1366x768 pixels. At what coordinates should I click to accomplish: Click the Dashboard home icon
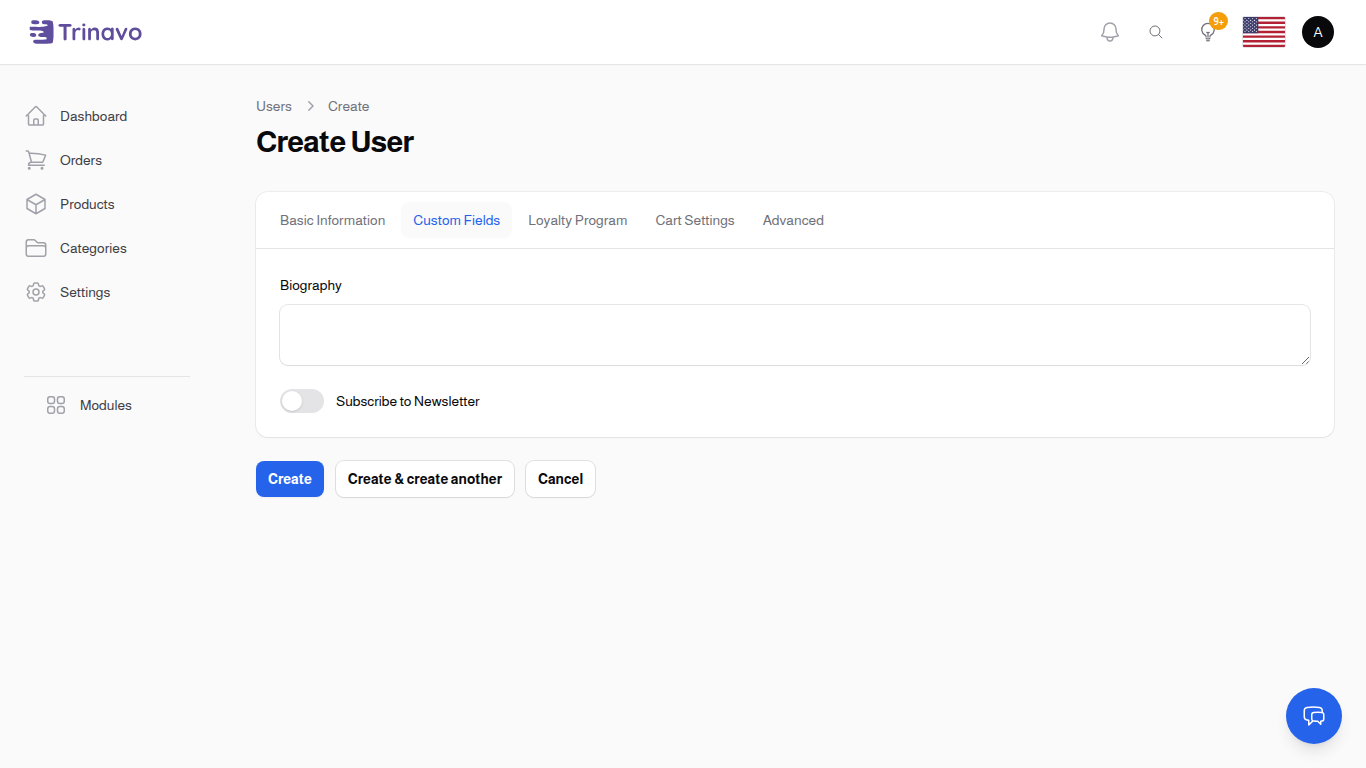36,116
